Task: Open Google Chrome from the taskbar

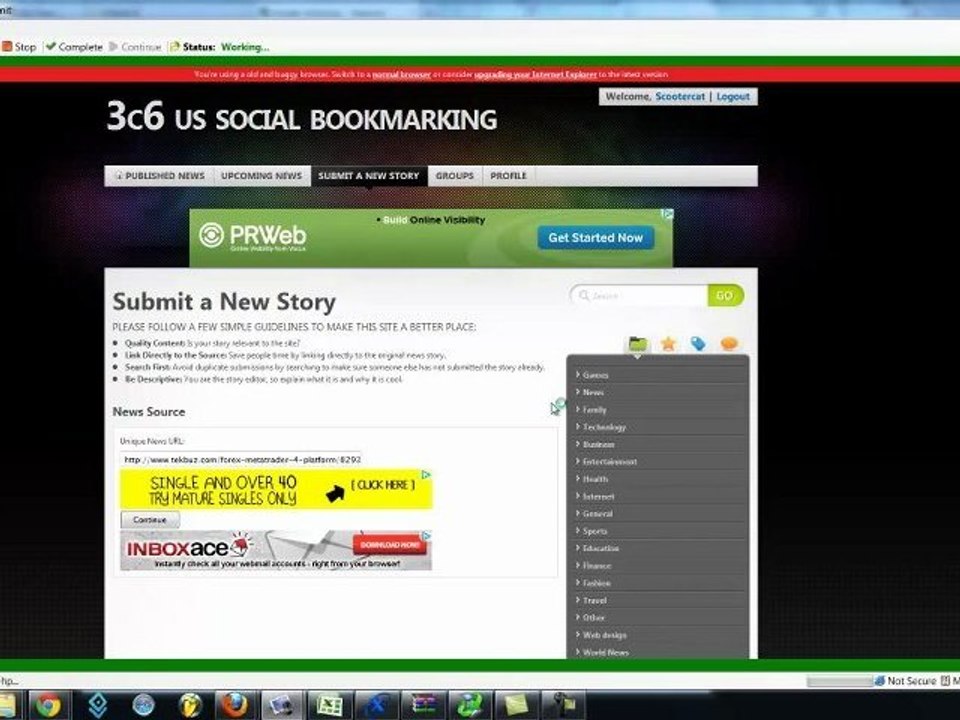Action: coord(48,705)
